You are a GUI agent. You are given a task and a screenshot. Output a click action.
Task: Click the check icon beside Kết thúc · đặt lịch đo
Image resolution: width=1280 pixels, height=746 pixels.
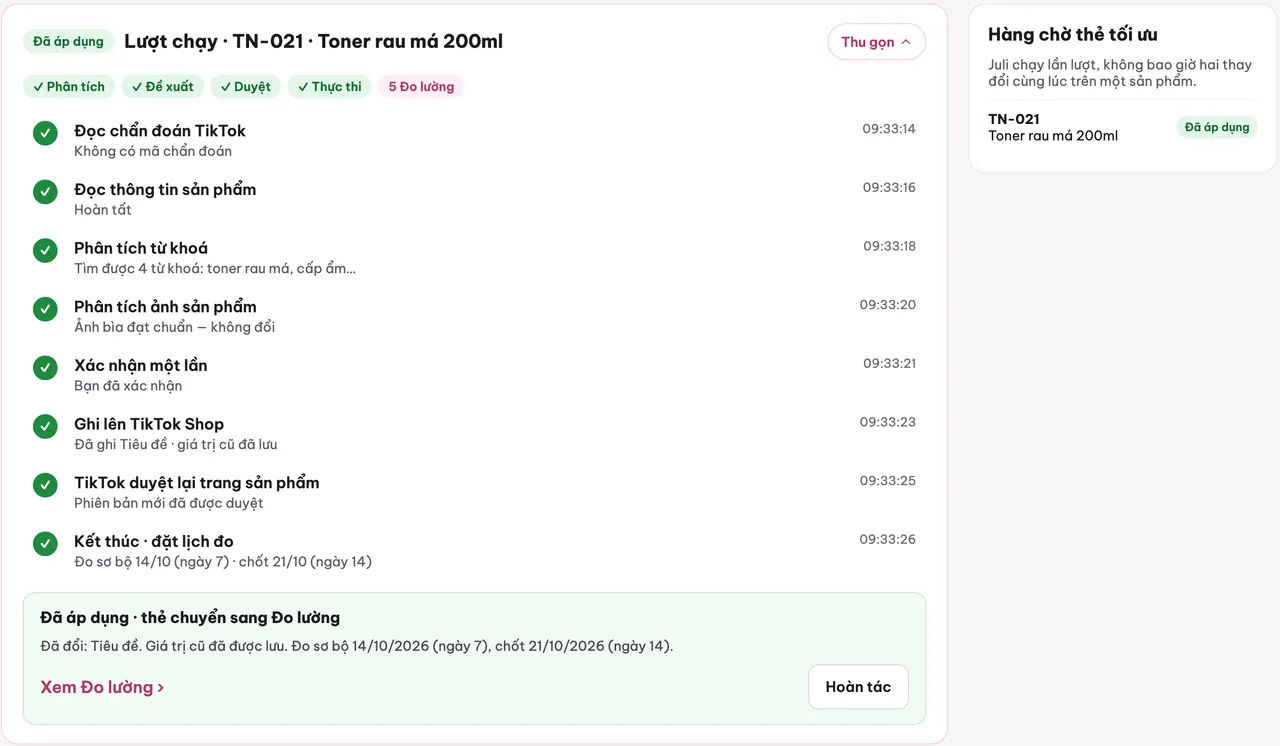pyautogui.click(x=45, y=544)
